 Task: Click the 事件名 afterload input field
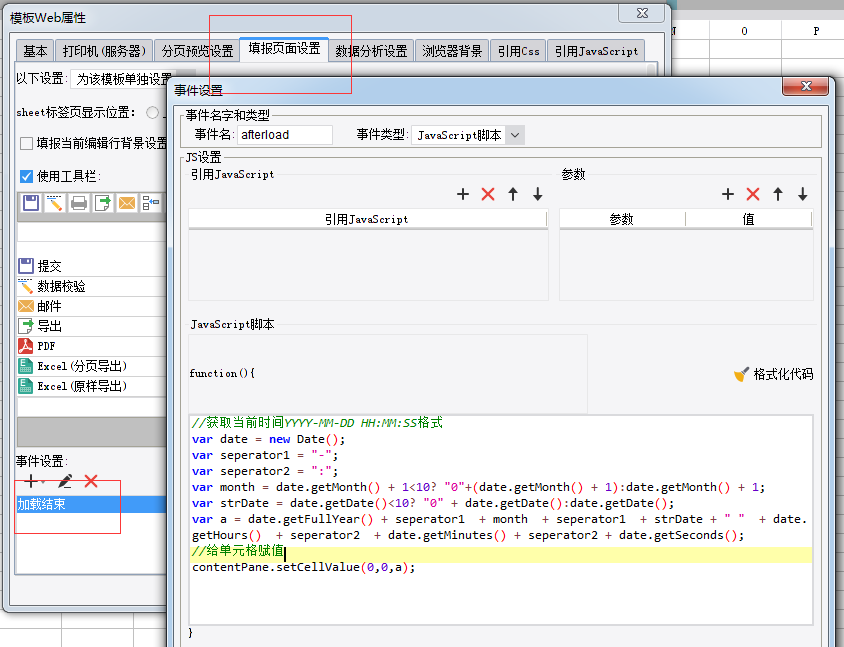click(x=285, y=135)
